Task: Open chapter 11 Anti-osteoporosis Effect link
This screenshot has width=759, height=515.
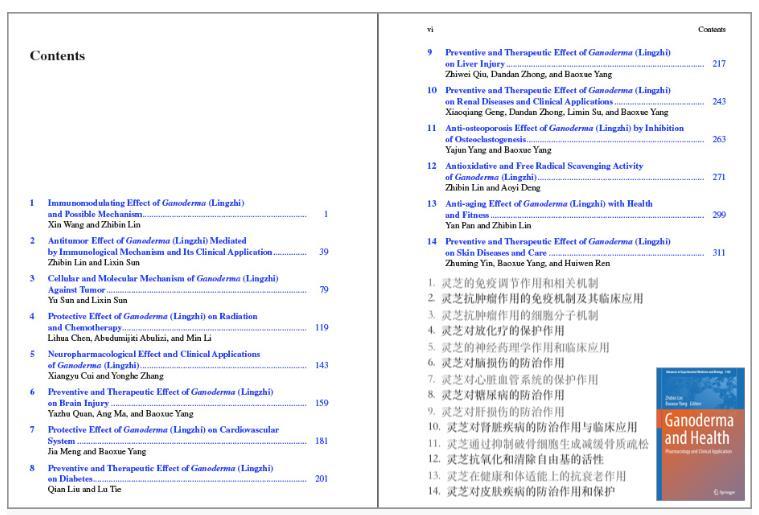Action: (x=564, y=133)
